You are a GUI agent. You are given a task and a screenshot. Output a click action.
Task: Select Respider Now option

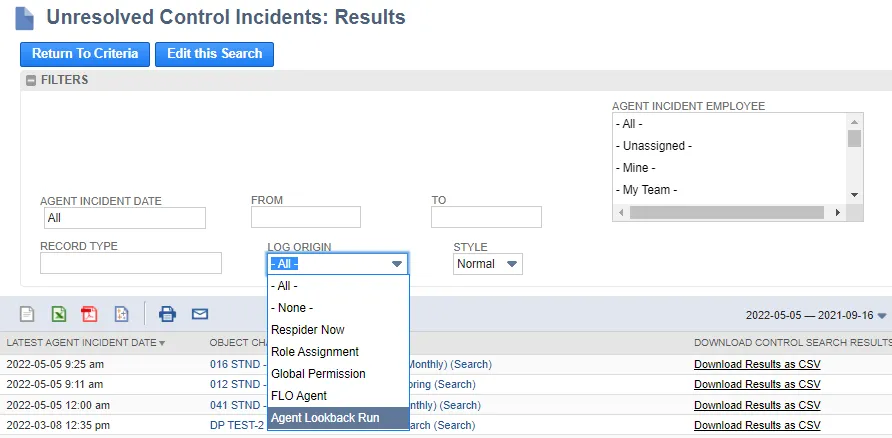[x=338, y=330]
